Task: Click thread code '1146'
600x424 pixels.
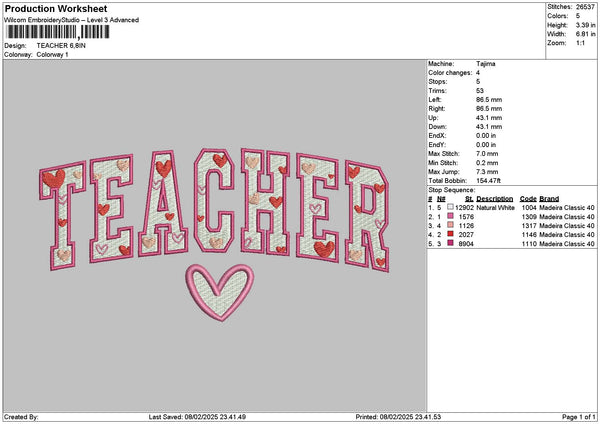Action: pos(529,235)
